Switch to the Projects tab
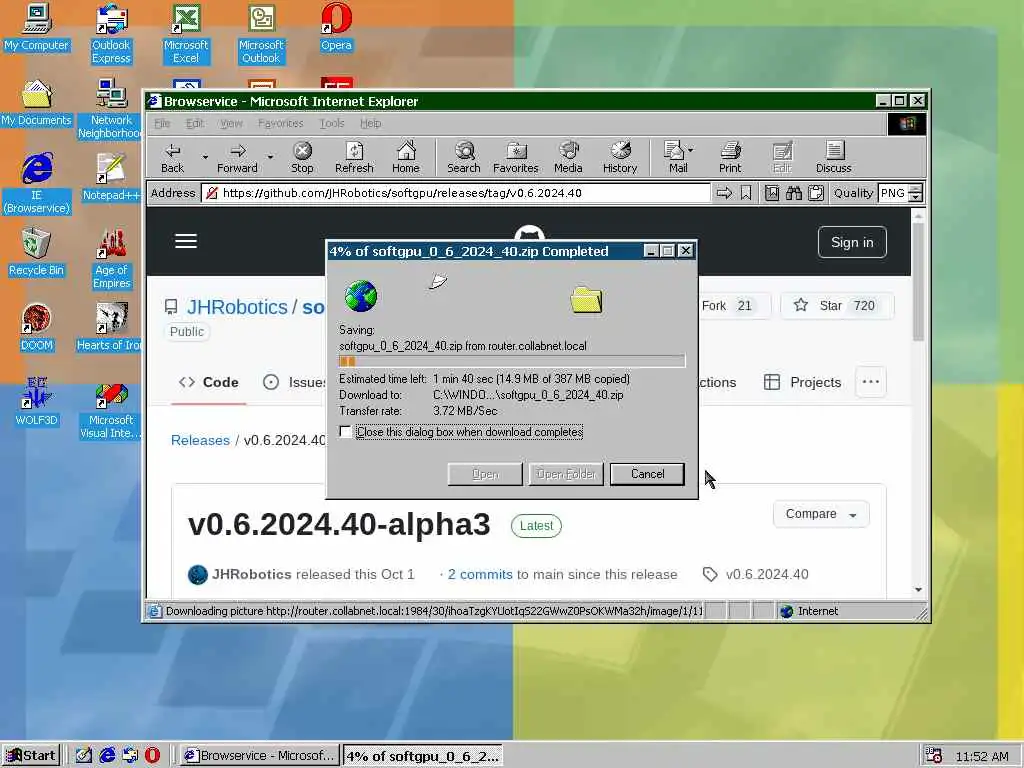 tap(803, 383)
